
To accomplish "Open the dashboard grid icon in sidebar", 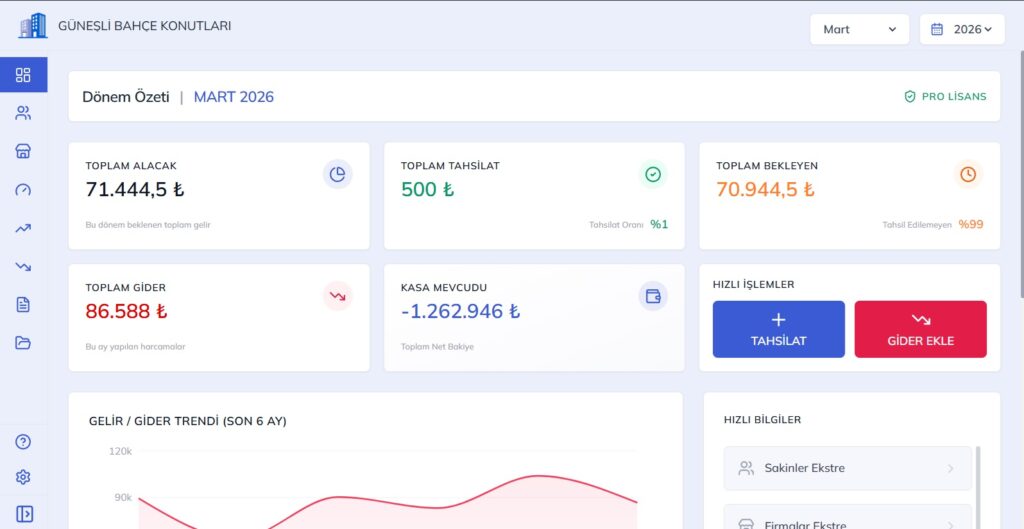I will [23, 74].
